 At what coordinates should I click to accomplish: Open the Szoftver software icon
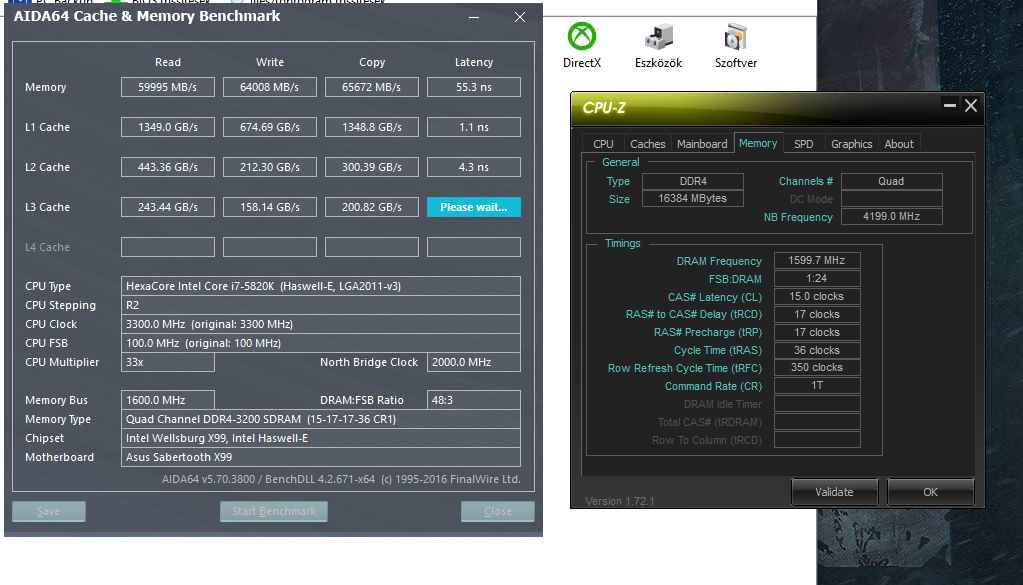coord(735,45)
